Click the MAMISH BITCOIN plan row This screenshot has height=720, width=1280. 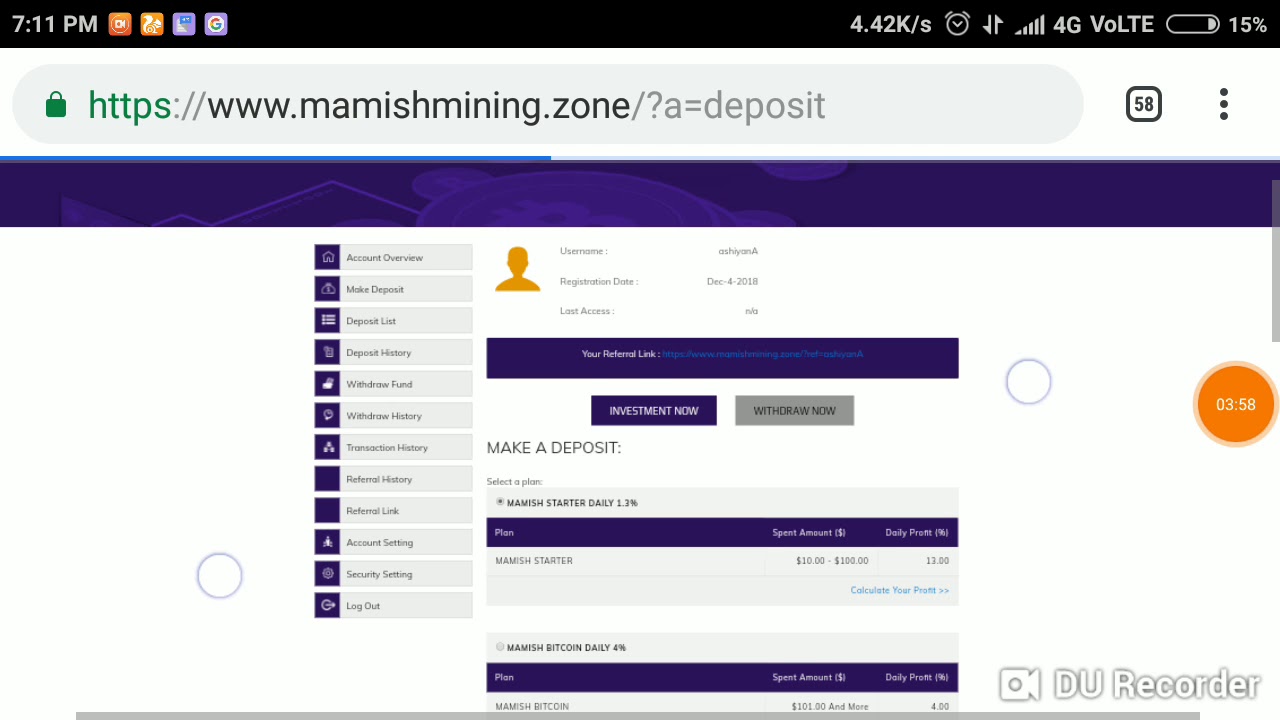(x=722, y=706)
